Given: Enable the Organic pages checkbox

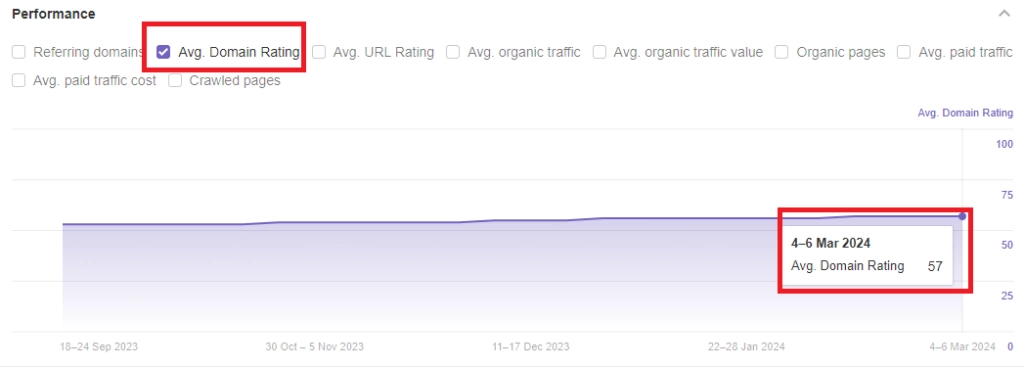Looking at the screenshot, I should pyautogui.click(x=782, y=52).
